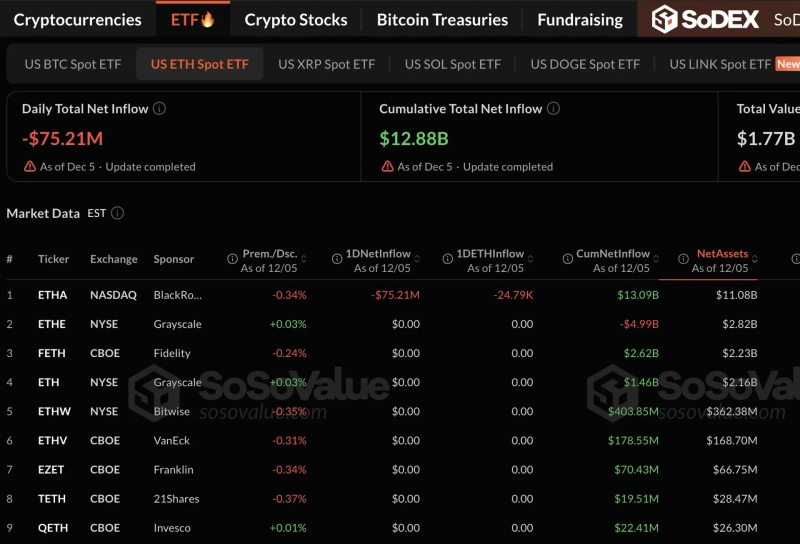Toggle NetAssets column sort arrows

(x=756, y=259)
